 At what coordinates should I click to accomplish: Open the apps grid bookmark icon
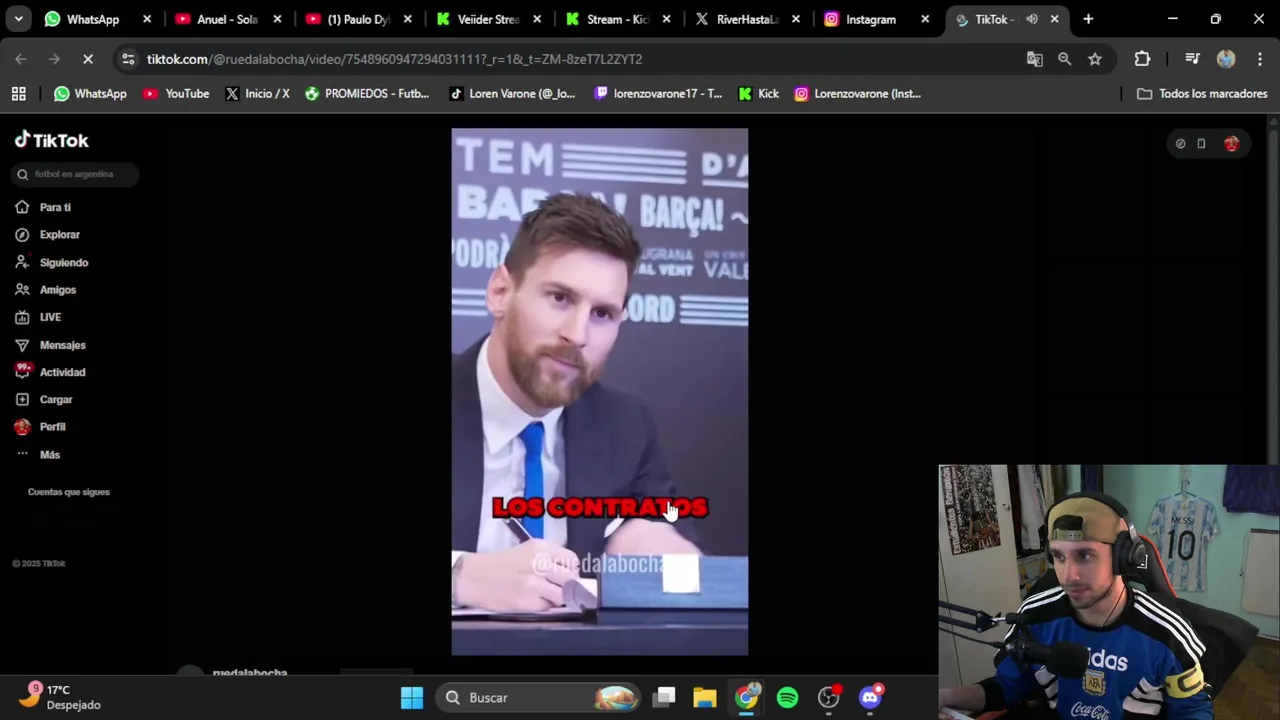[x=18, y=94]
